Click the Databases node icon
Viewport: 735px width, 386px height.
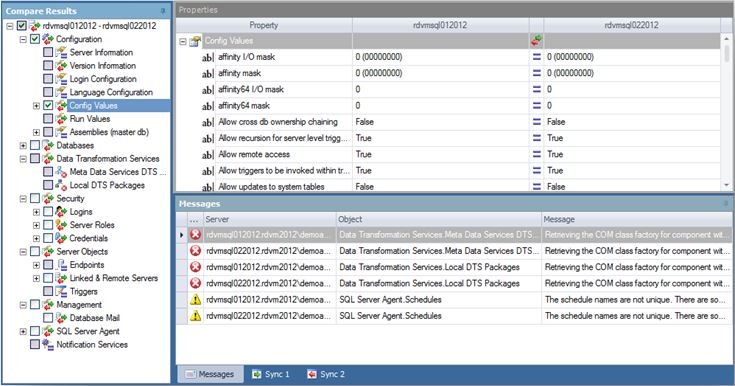[48, 145]
